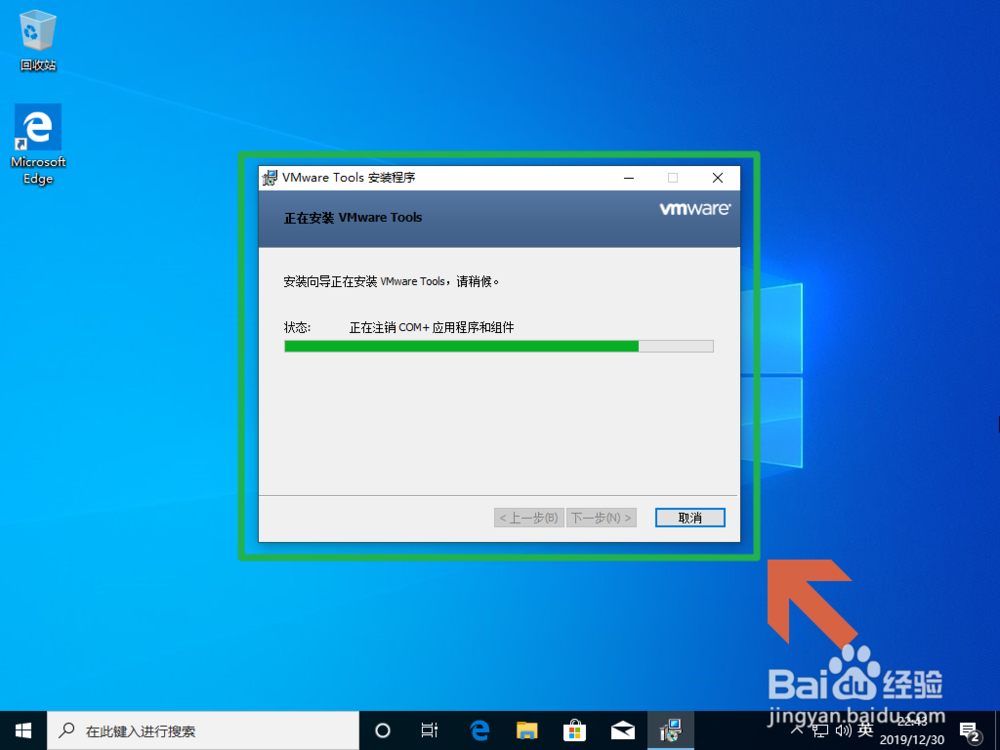
Task: Click the 2019/12/30 taskbar clock
Action: [x=912, y=731]
